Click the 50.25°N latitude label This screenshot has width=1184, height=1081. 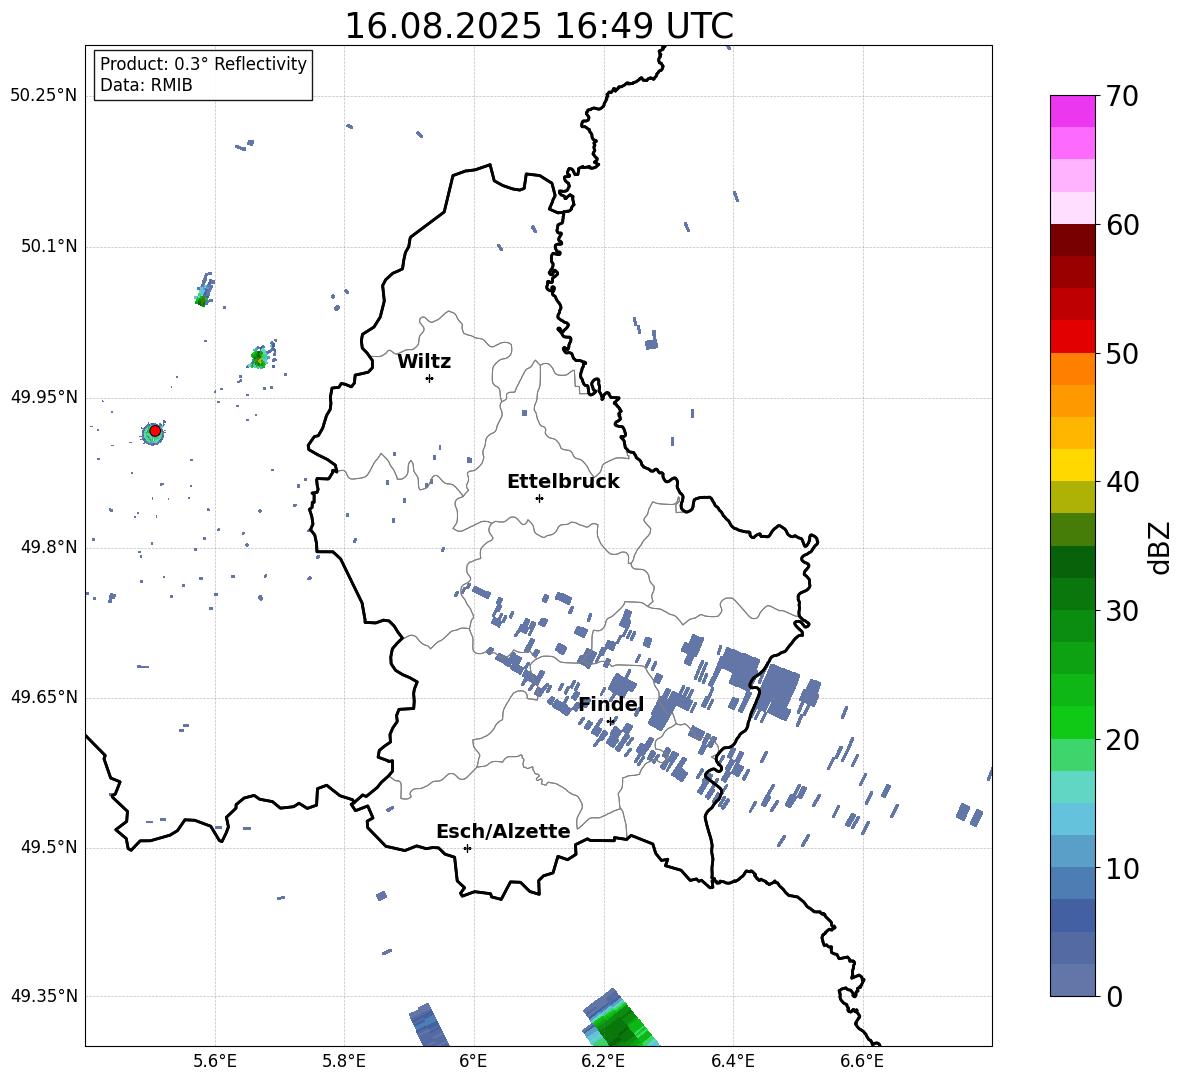(x=43, y=96)
